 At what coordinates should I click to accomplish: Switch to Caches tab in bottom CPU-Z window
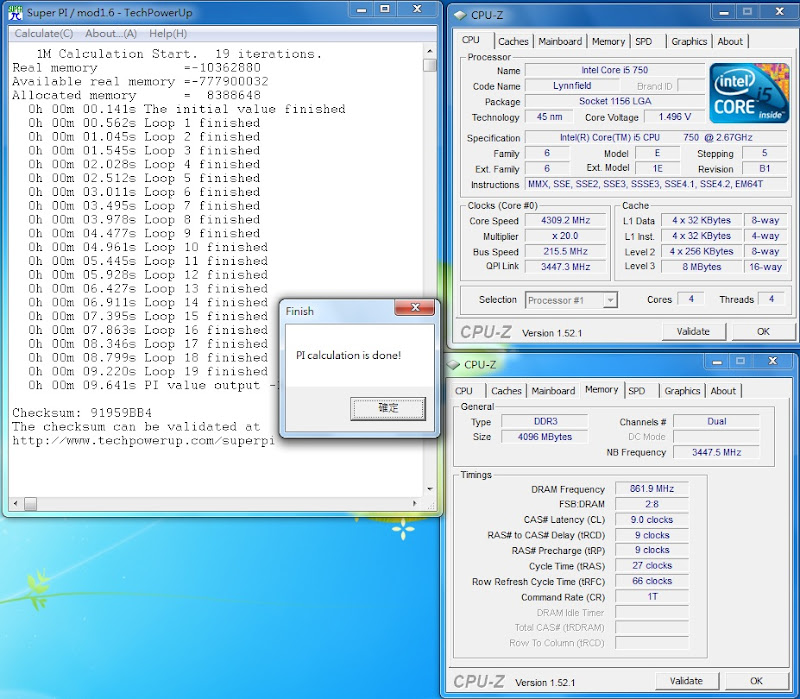tap(506, 391)
